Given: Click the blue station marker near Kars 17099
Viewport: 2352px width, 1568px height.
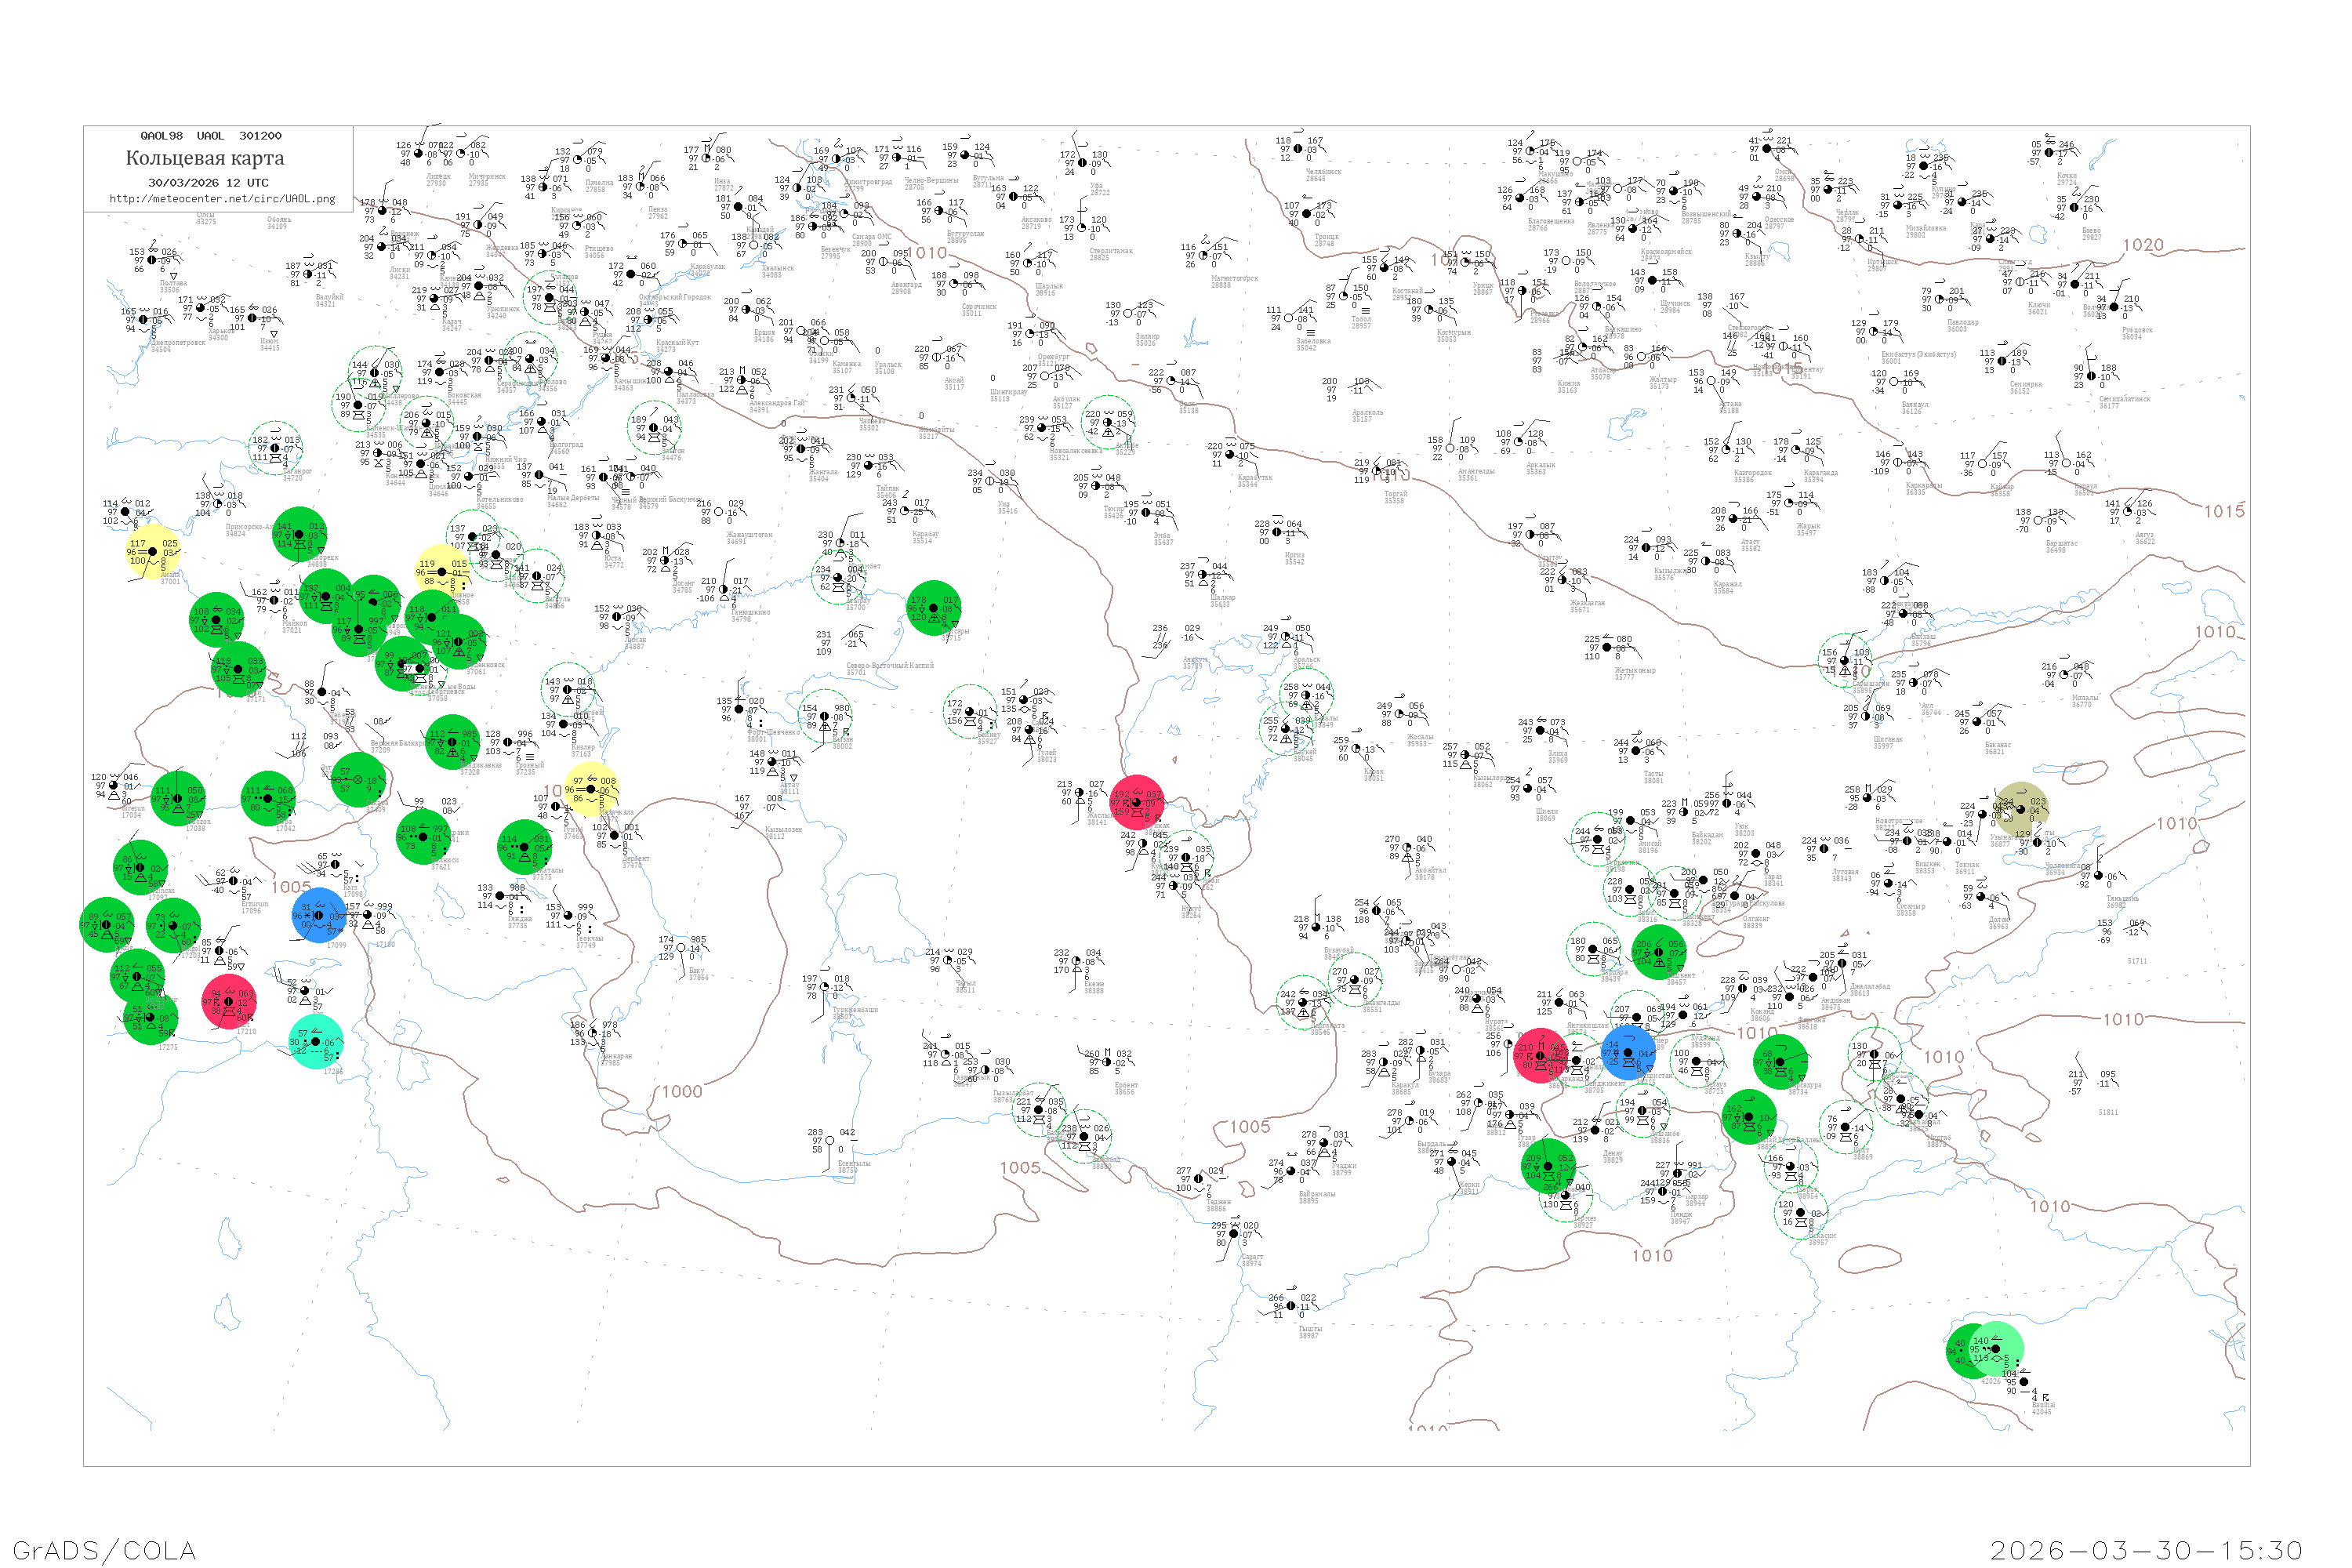Looking at the screenshot, I should [x=320, y=915].
